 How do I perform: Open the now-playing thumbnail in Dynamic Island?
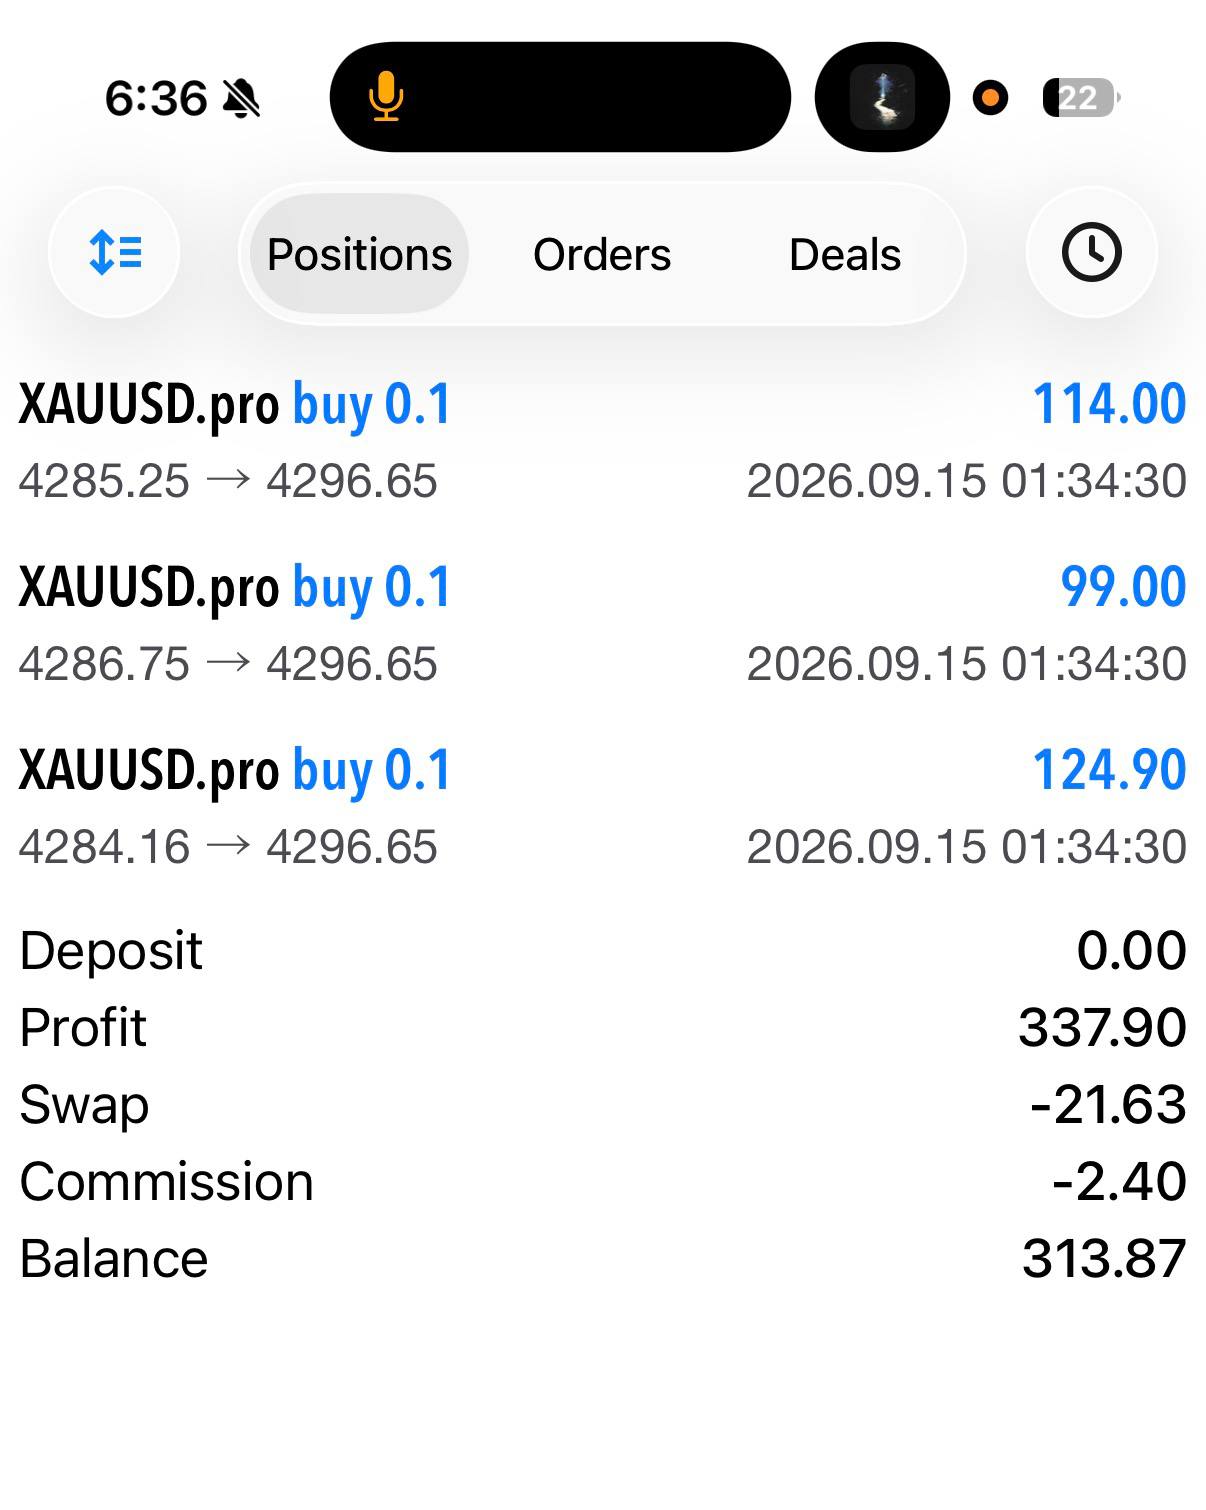pyautogui.click(x=882, y=97)
